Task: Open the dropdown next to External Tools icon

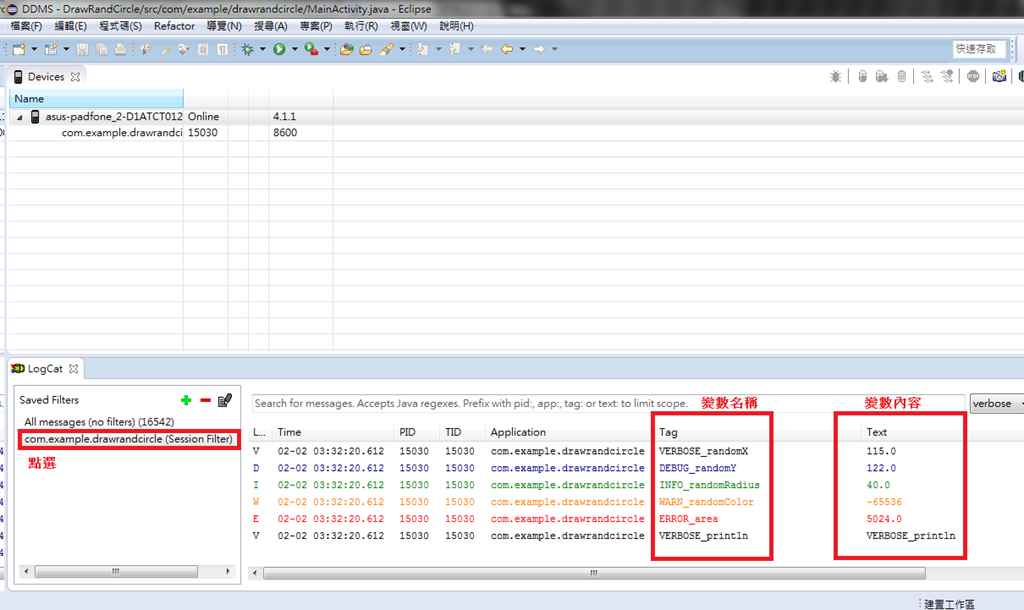Action: [x=327, y=49]
